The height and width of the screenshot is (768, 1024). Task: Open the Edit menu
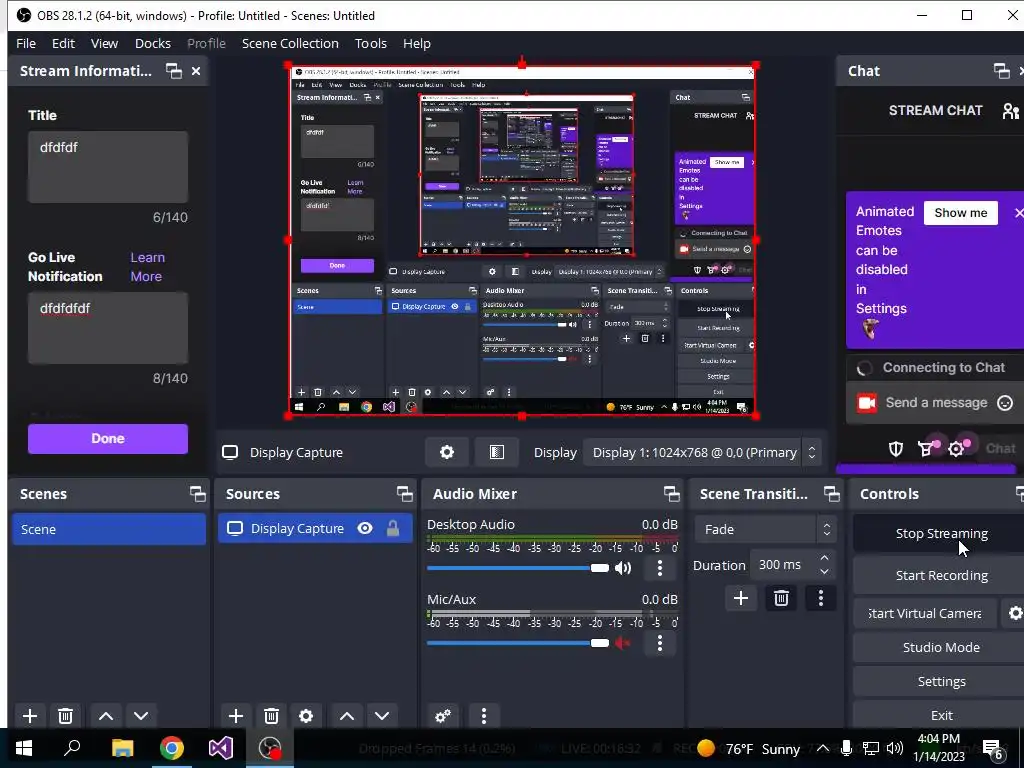click(63, 43)
